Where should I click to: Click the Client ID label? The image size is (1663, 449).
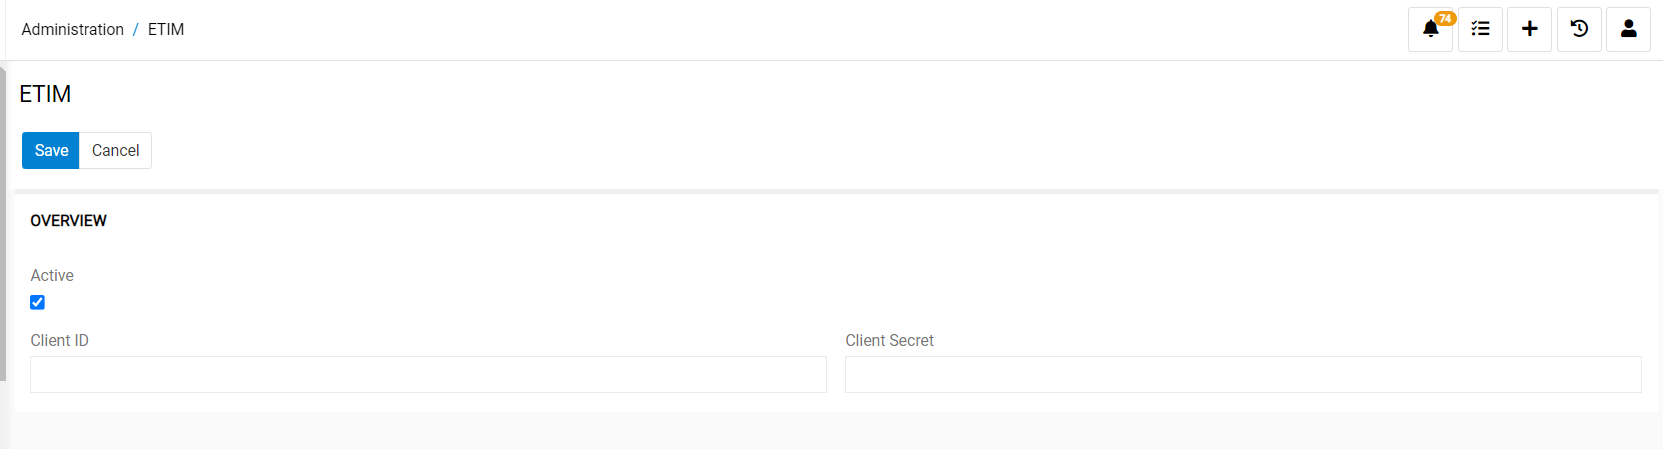coord(59,341)
